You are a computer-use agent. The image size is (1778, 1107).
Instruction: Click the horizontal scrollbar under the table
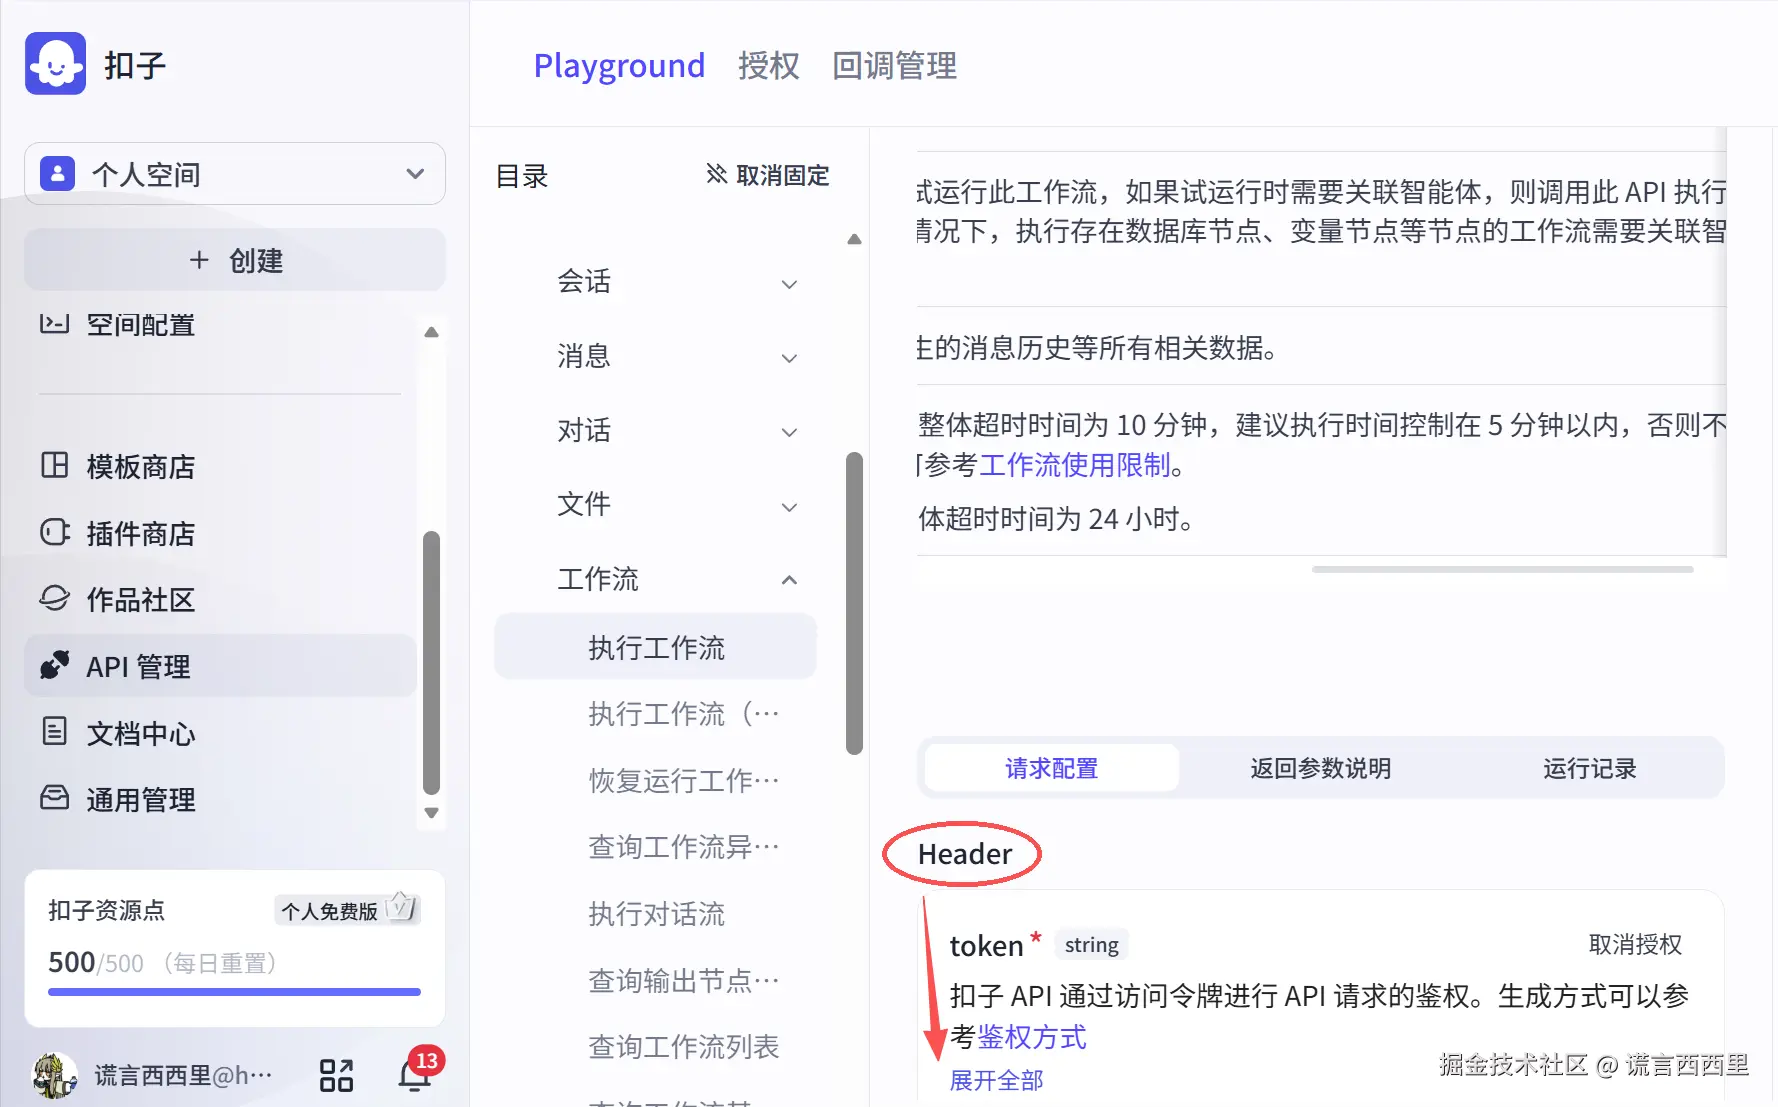click(1502, 569)
